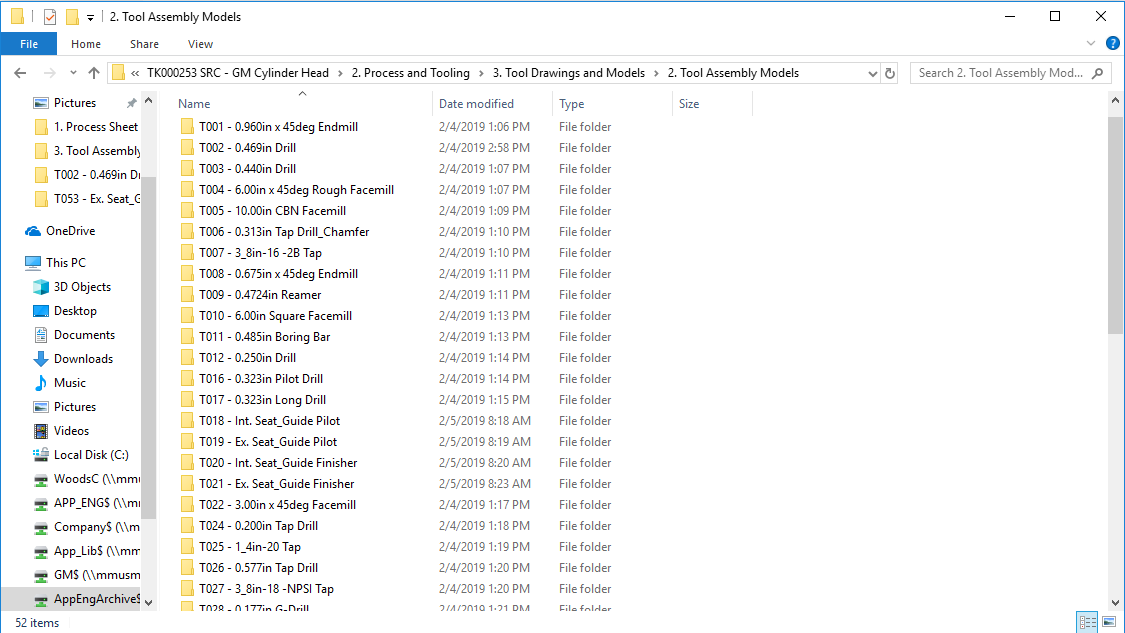Click the New Folder quick access icon
This screenshot has width=1125, height=633.
coord(72,17)
